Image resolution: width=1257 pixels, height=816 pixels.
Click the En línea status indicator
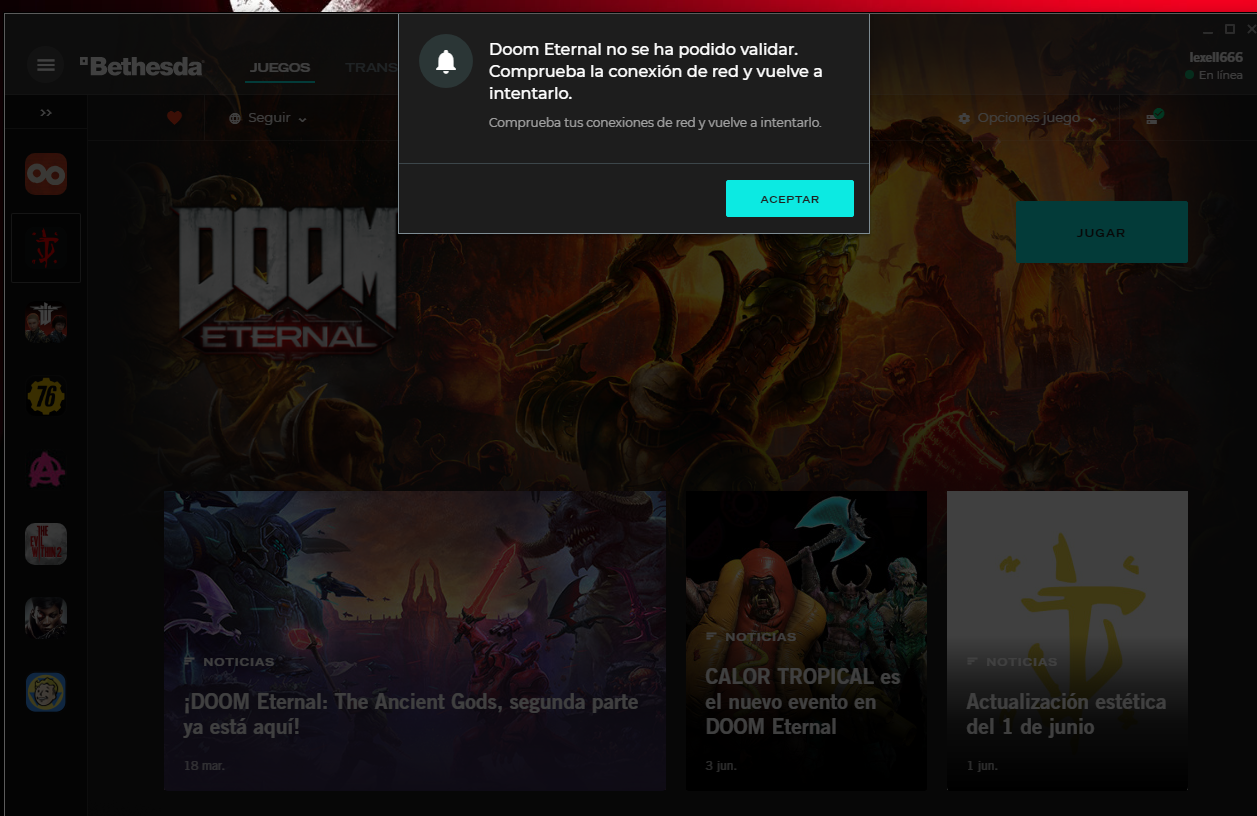point(1214,75)
